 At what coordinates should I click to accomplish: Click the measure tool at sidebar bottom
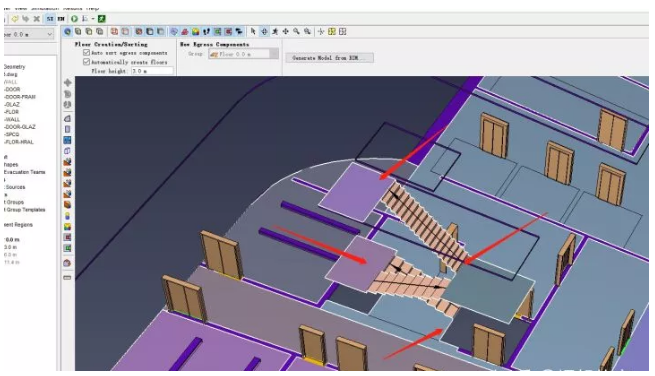(67, 277)
